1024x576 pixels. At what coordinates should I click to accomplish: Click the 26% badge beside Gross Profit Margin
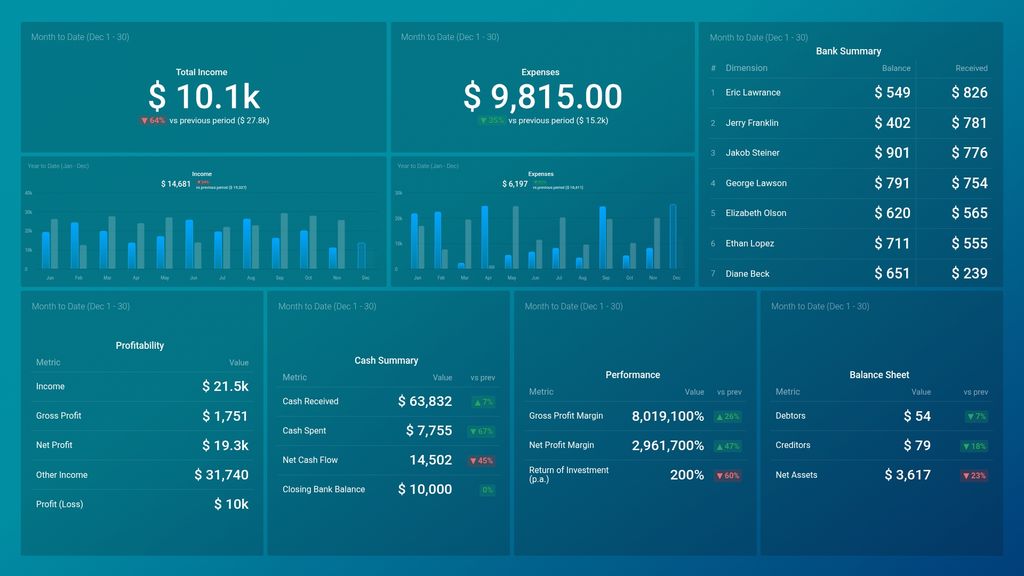point(728,416)
